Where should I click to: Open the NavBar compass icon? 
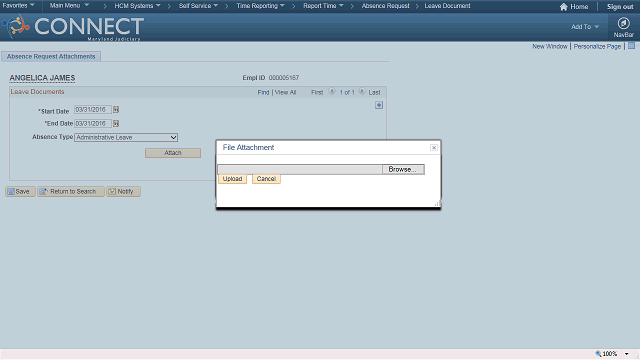tap(623, 23)
